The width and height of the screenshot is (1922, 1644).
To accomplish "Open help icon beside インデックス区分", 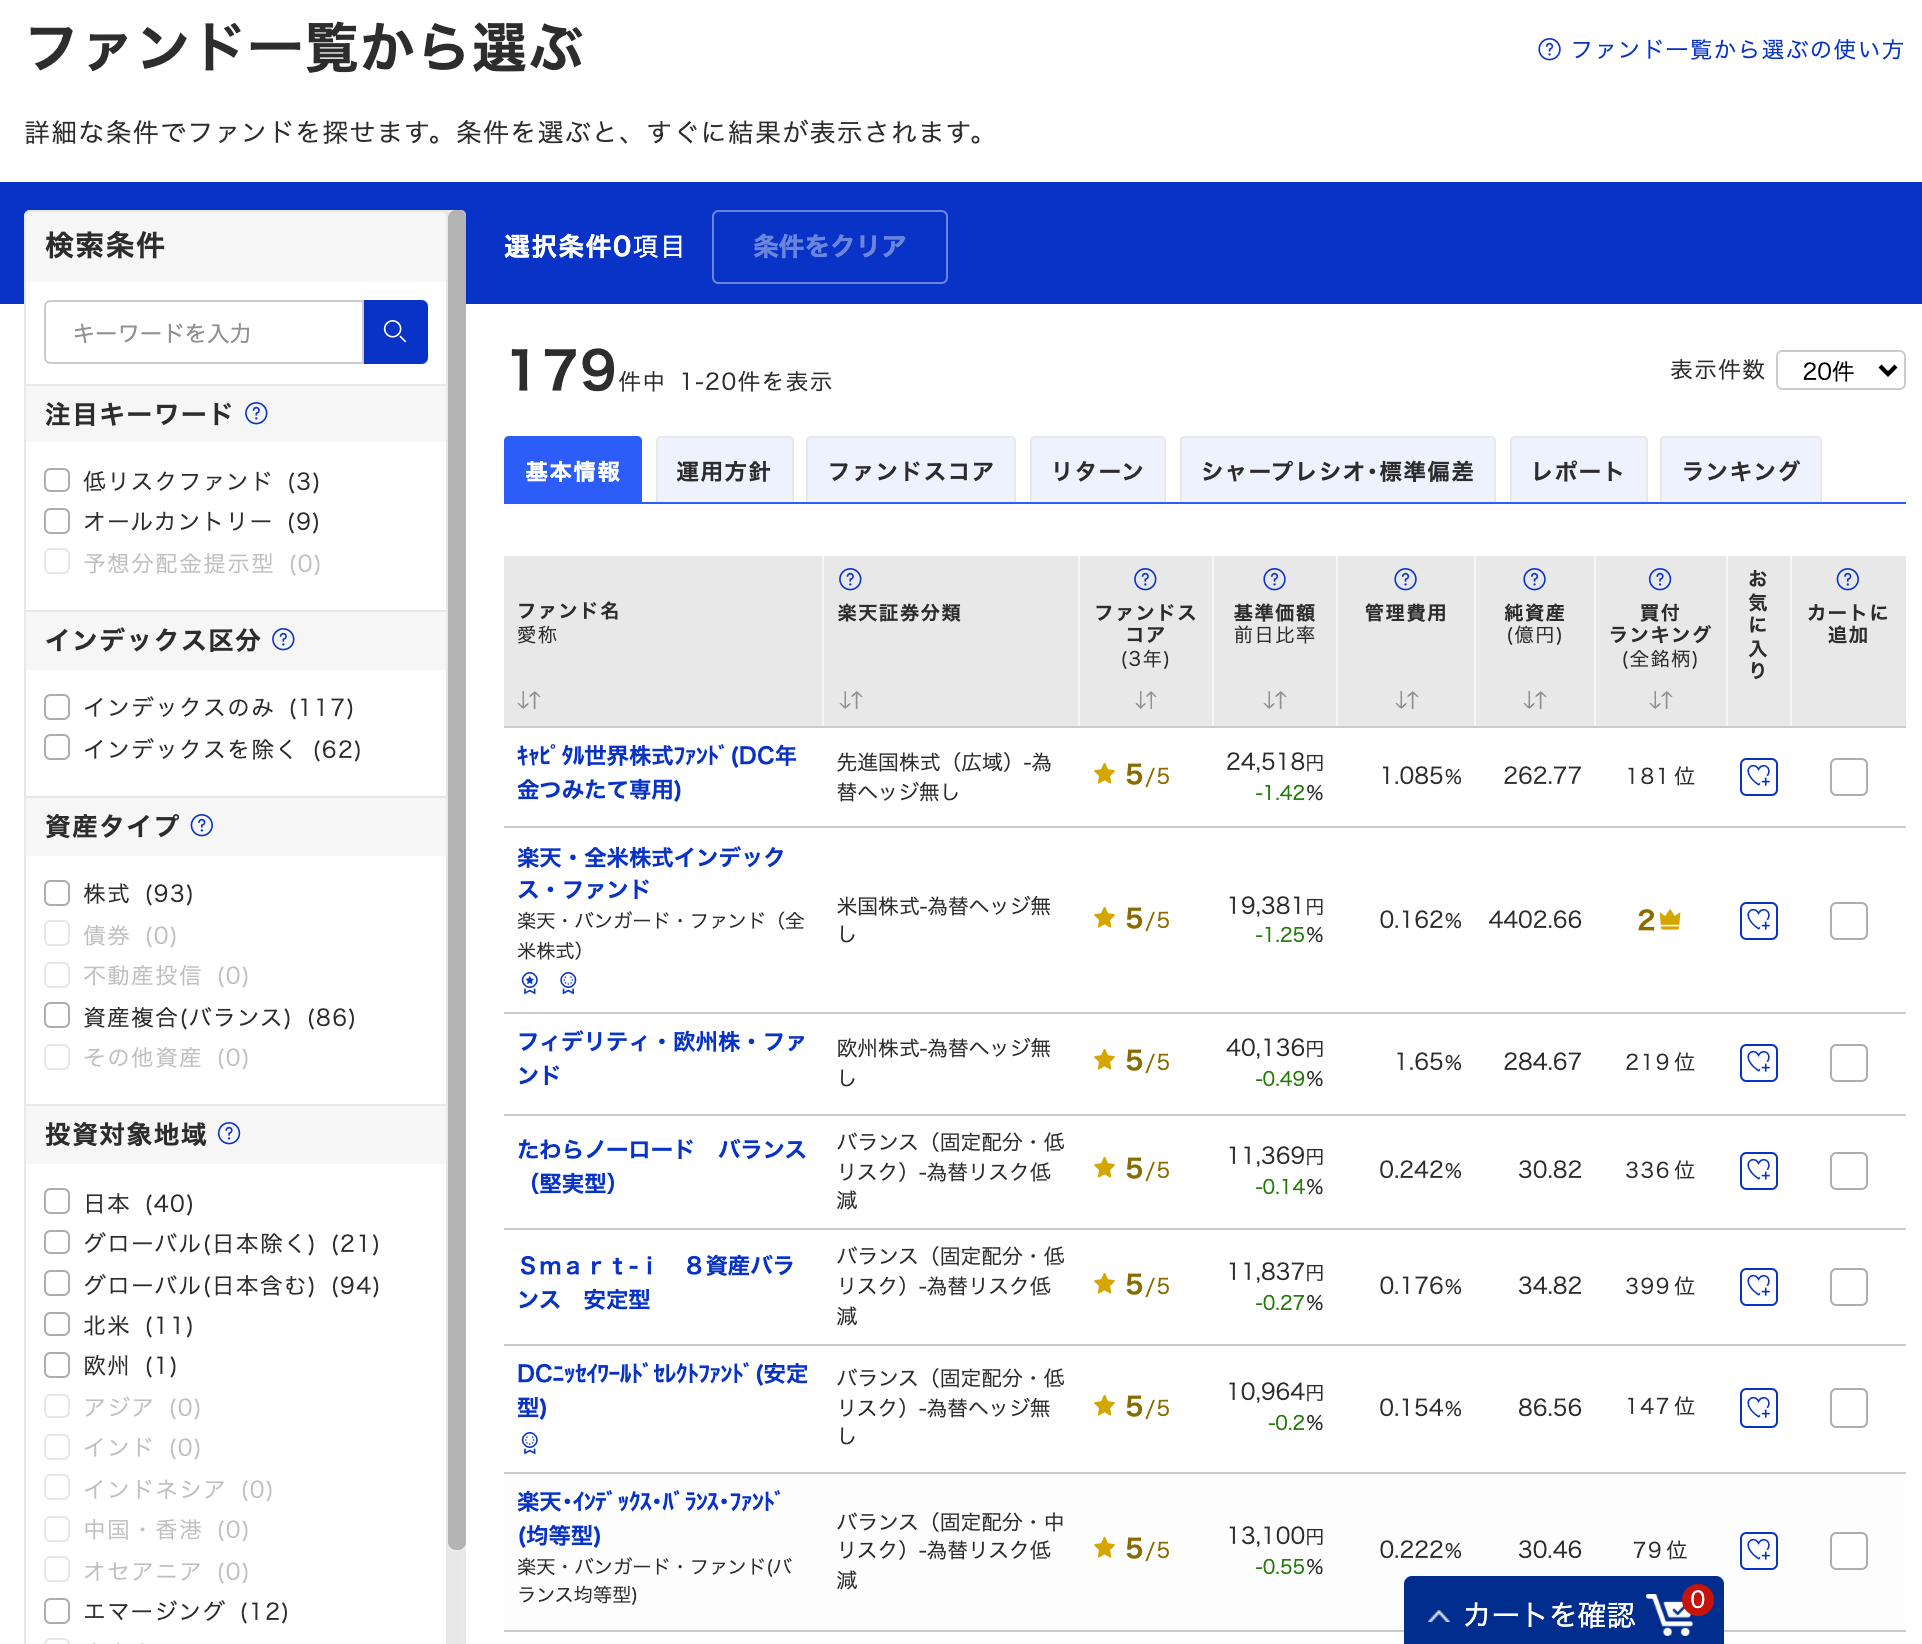I will click(x=284, y=639).
